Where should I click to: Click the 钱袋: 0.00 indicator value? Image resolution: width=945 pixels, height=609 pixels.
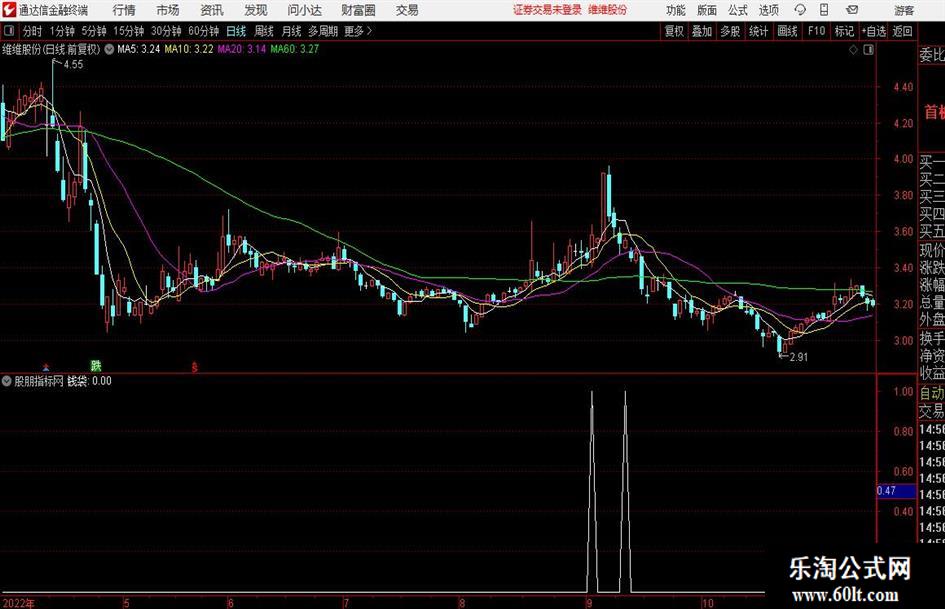[x=89, y=381]
